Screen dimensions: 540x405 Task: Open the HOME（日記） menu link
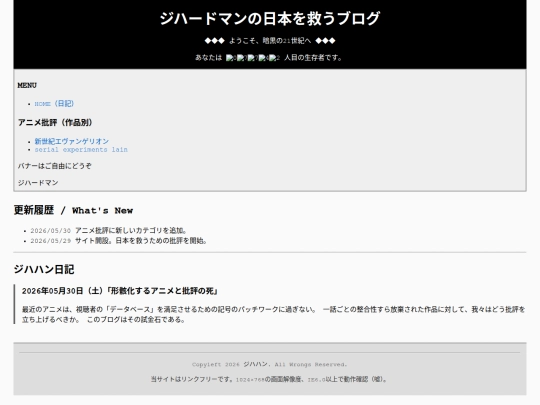click(x=54, y=104)
